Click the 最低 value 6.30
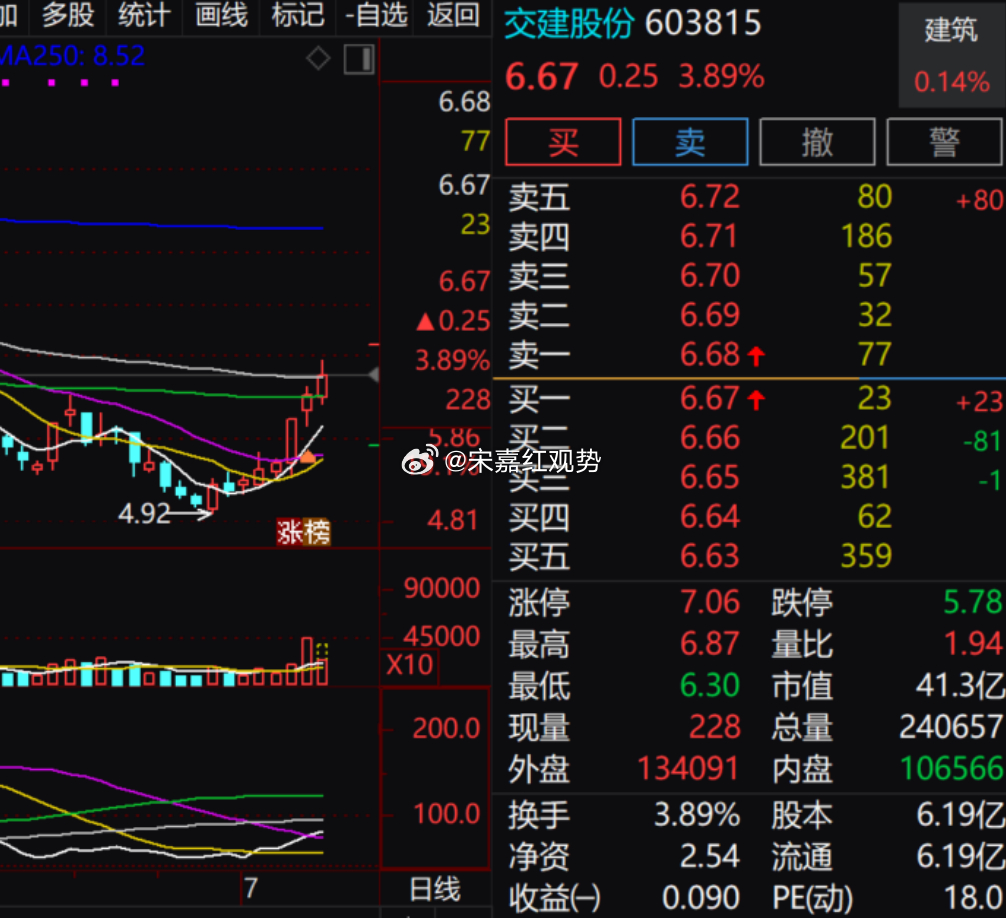The width and height of the screenshot is (1006, 918). pos(710,685)
